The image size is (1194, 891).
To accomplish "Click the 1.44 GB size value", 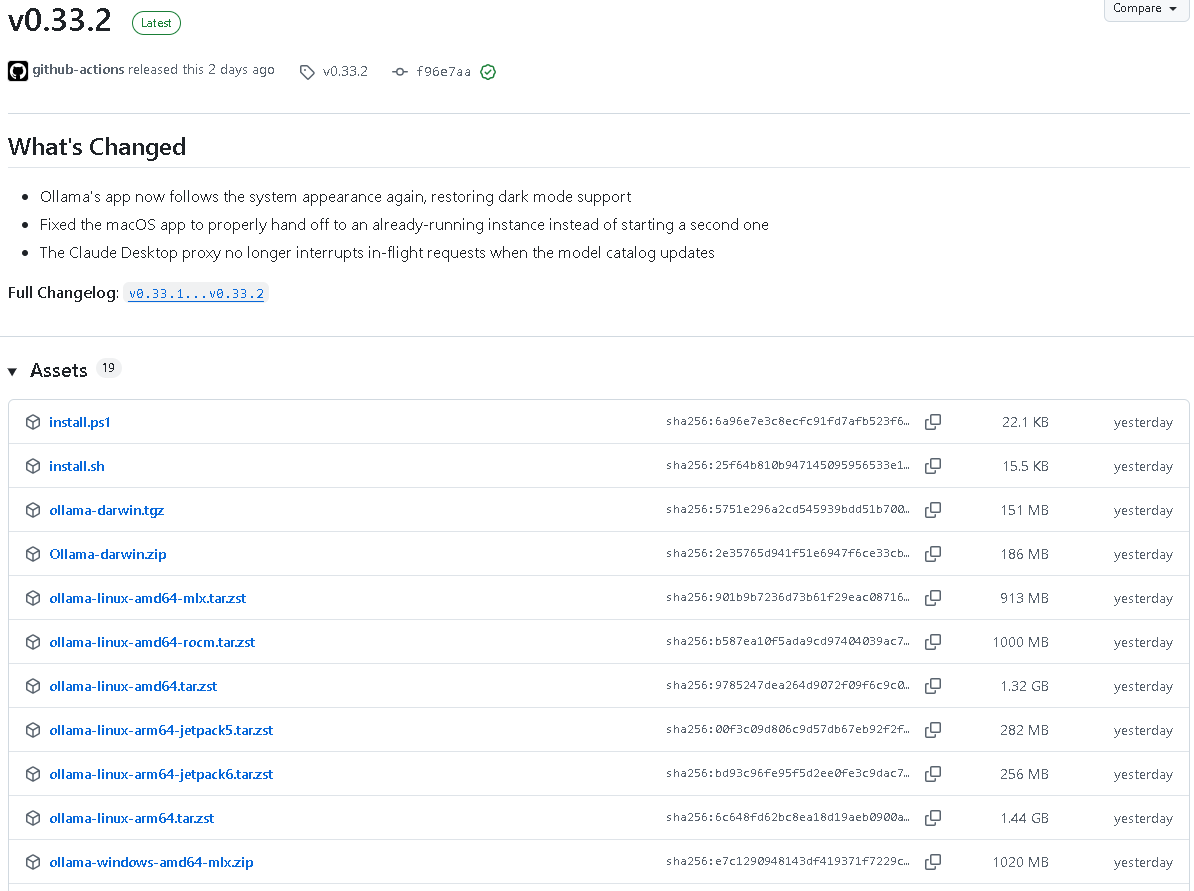I will (x=1024, y=818).
